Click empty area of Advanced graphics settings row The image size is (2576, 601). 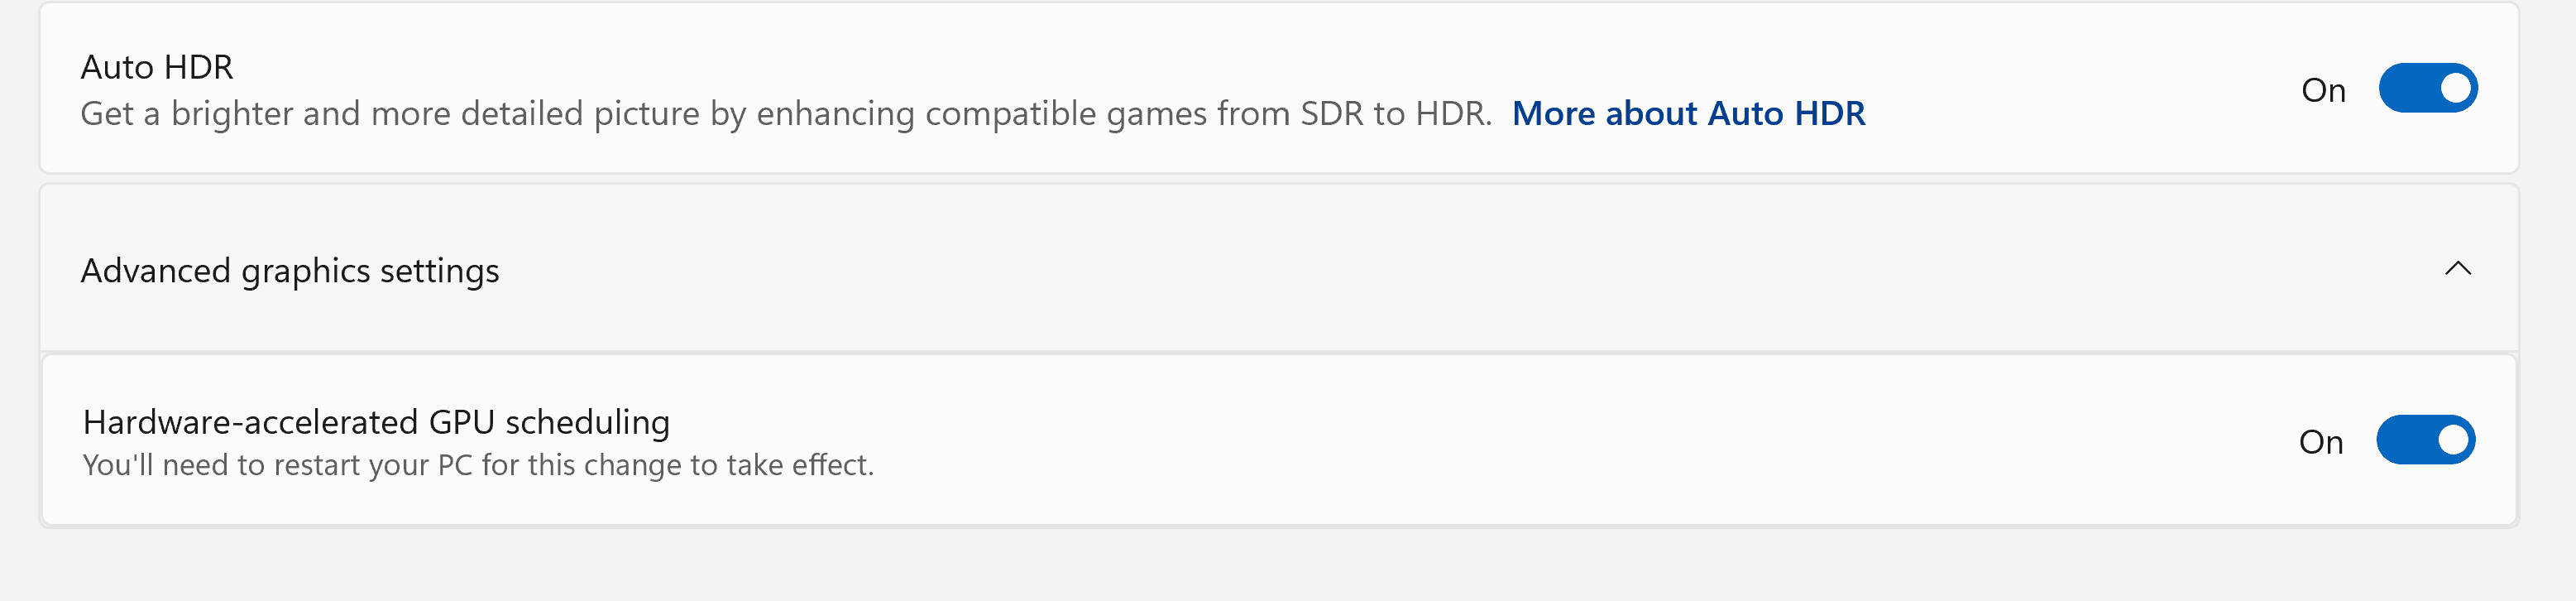(1400, 268)
